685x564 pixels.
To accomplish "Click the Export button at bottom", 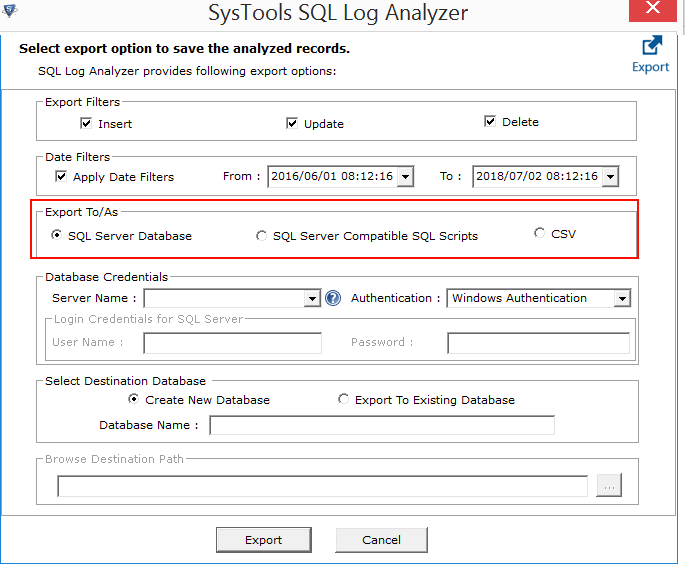I will tap(264, 540).
